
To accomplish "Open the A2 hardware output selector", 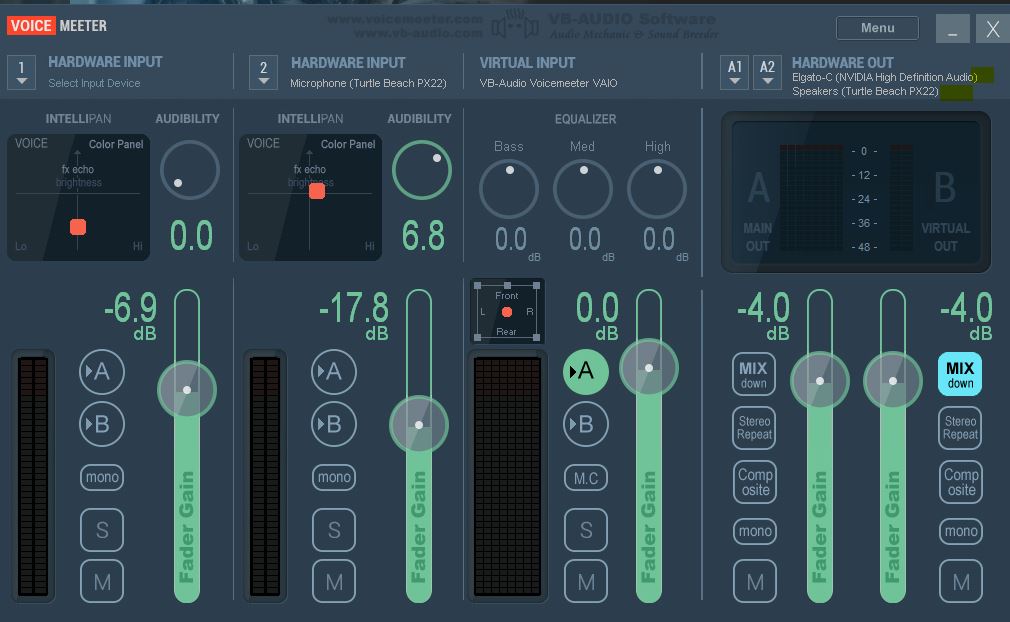I will click(767, 72).
